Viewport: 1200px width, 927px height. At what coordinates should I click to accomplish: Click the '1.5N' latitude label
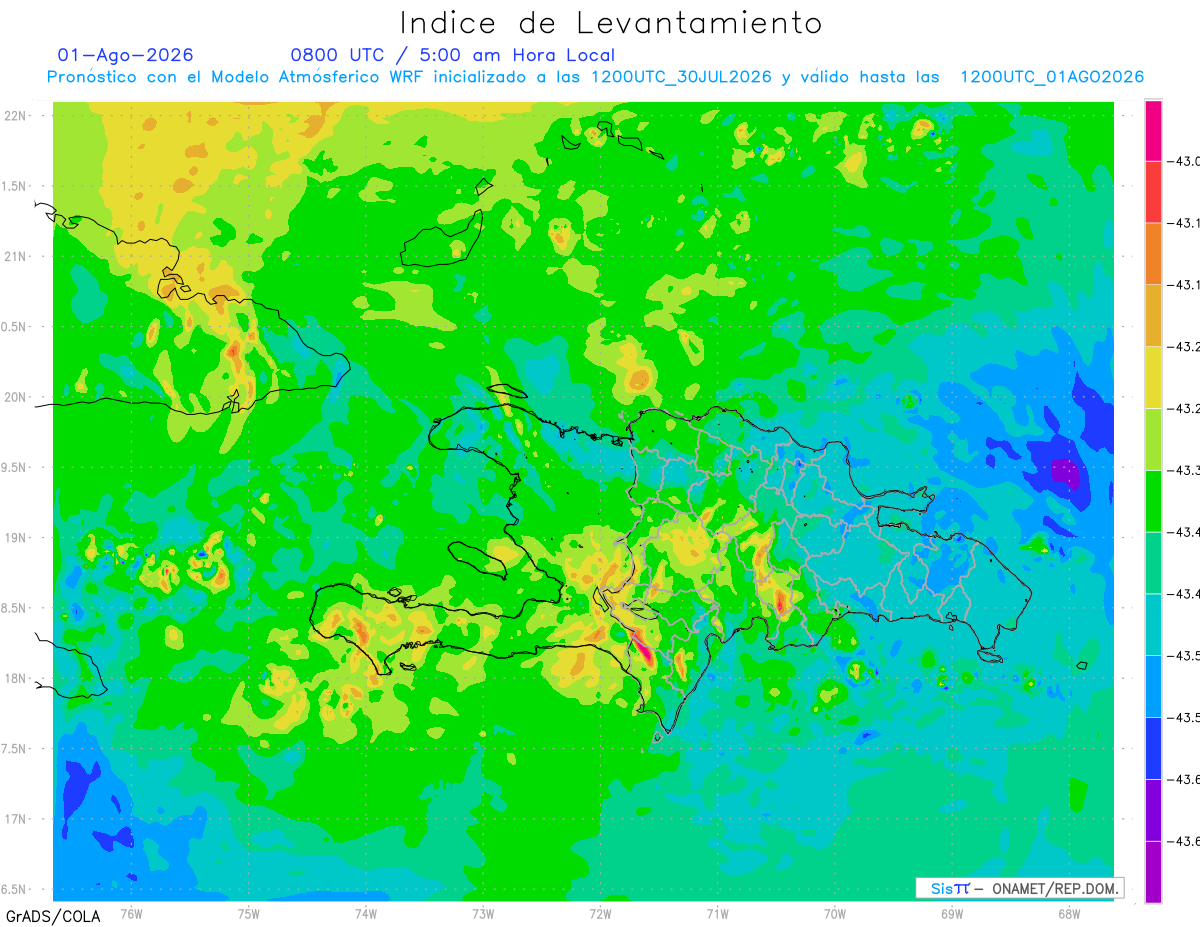pos(14,186)
